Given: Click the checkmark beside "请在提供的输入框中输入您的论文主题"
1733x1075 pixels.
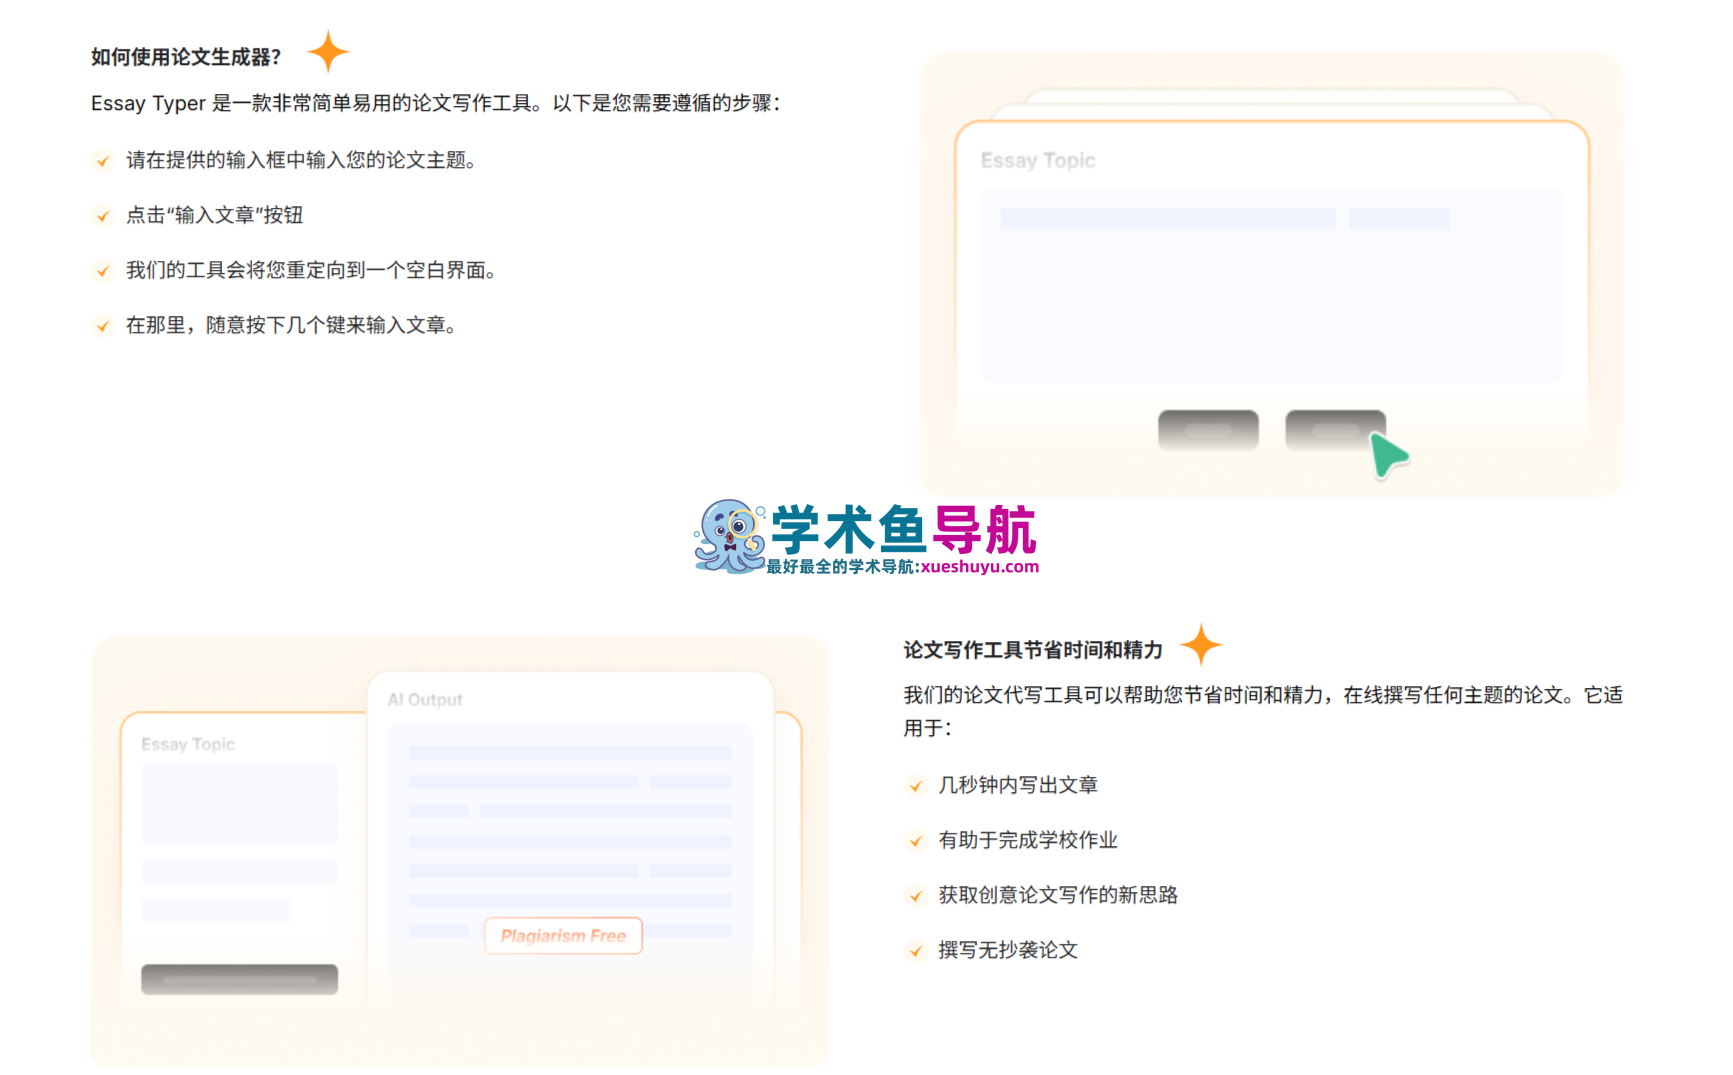Looking at the screenshot, I should (103, 161).
